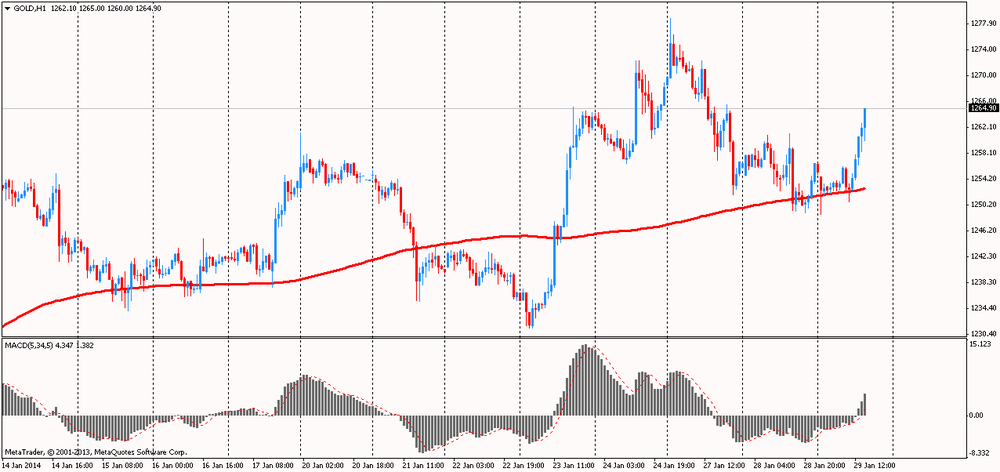Click the 14 Jan 16:00 time label

(x=73, y=465)
